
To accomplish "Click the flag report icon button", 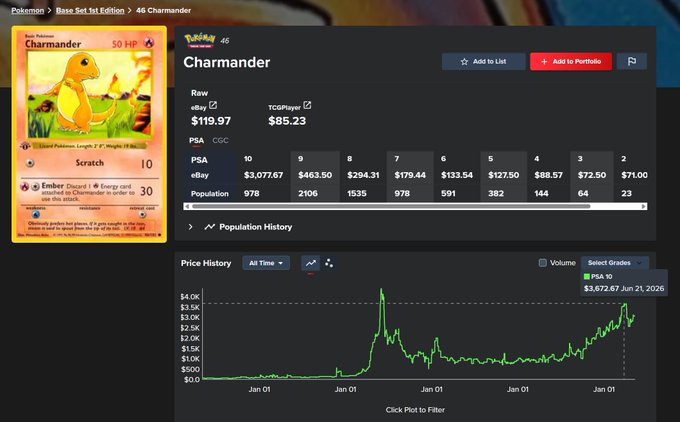I will 632,62.
